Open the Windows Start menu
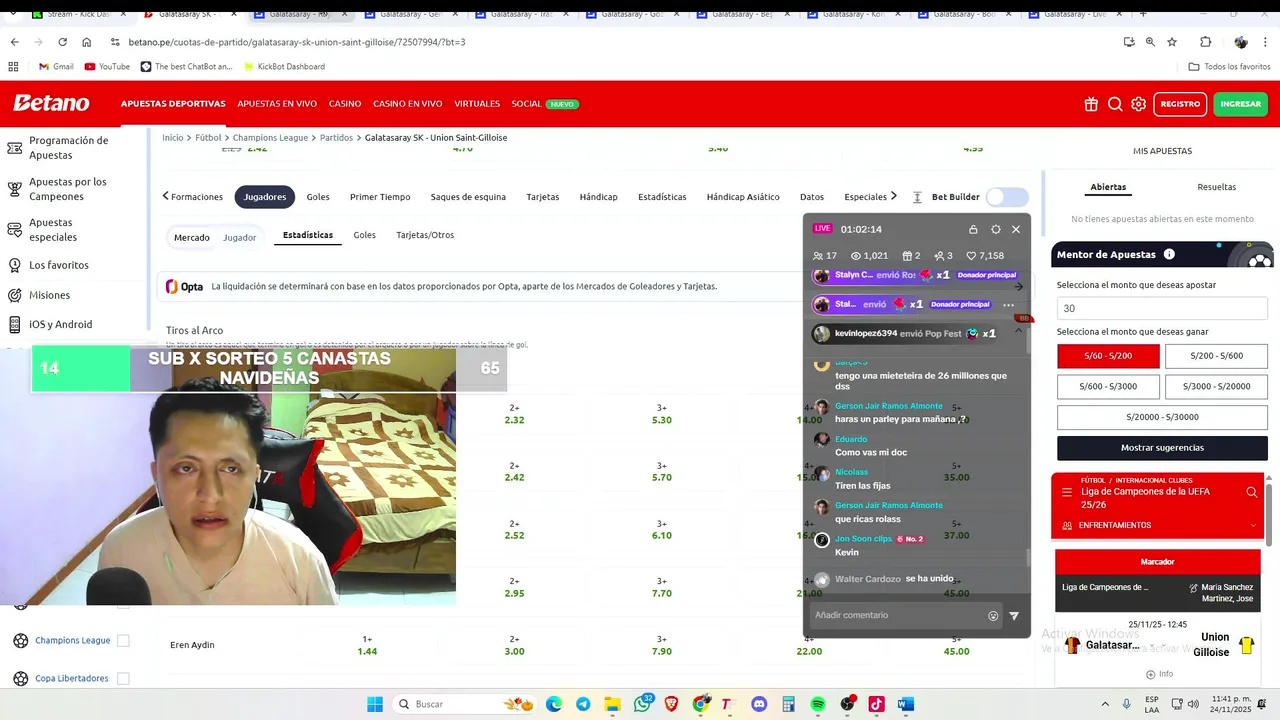The height and width of the screenshot is (720, 1280). pos(375,704)
